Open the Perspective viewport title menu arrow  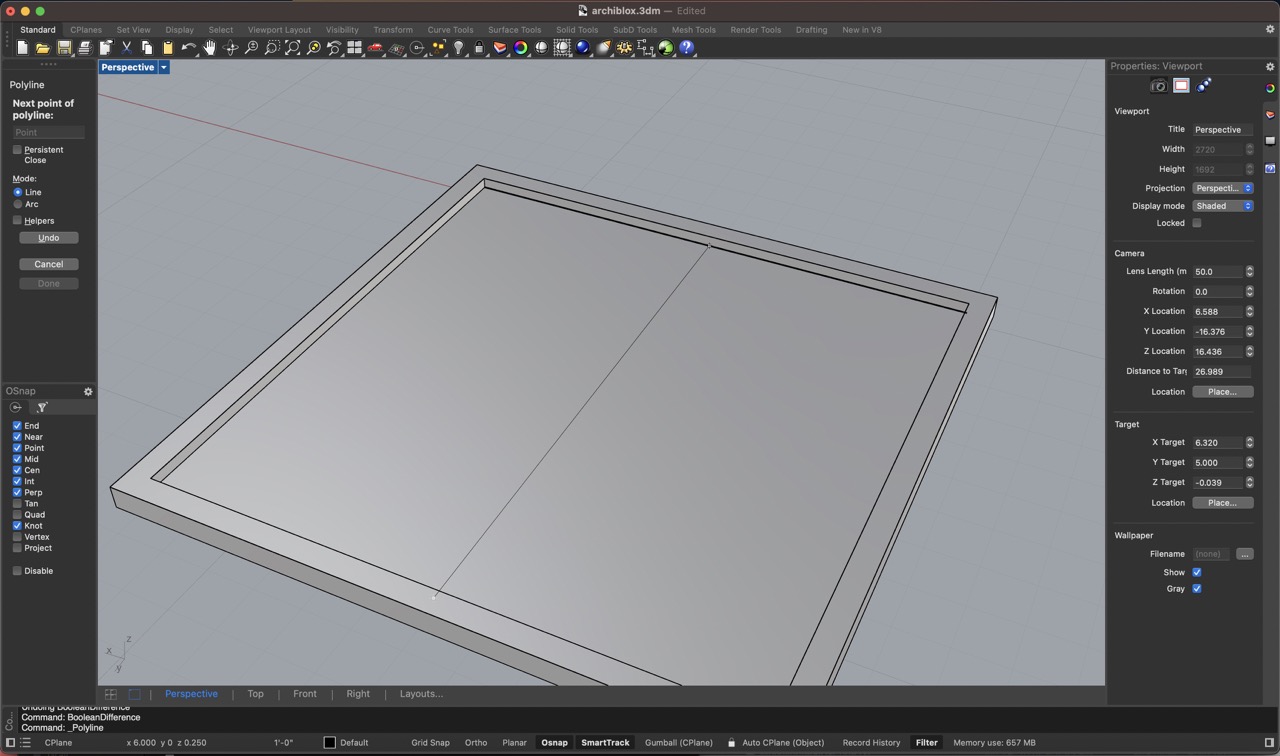tap(164, 67)
